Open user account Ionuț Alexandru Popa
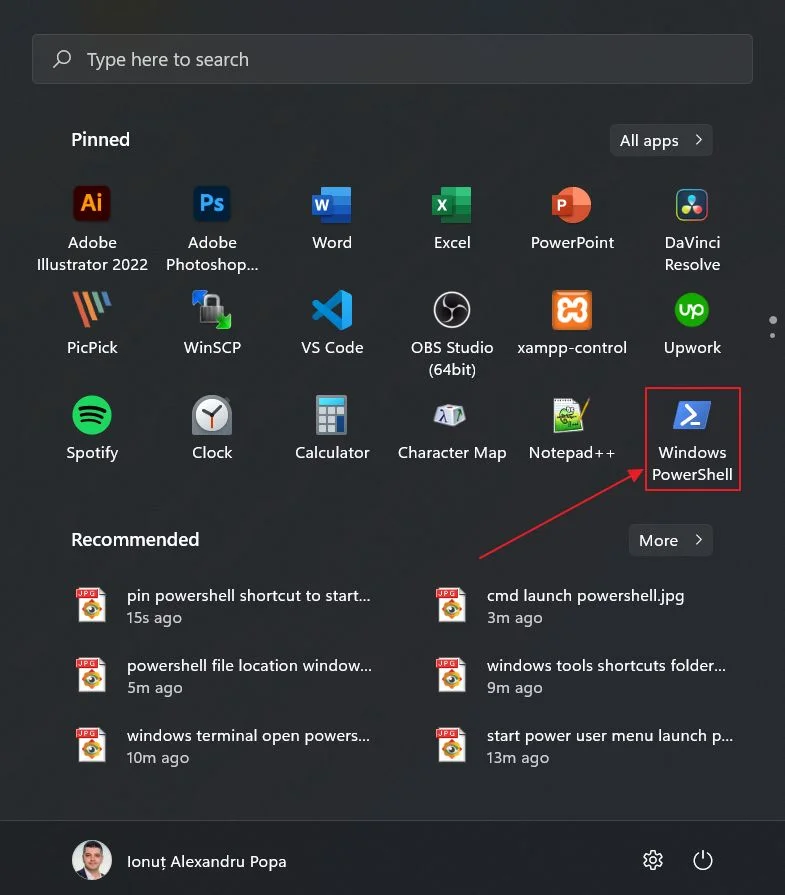785x895 pixels. click(179, 860)
